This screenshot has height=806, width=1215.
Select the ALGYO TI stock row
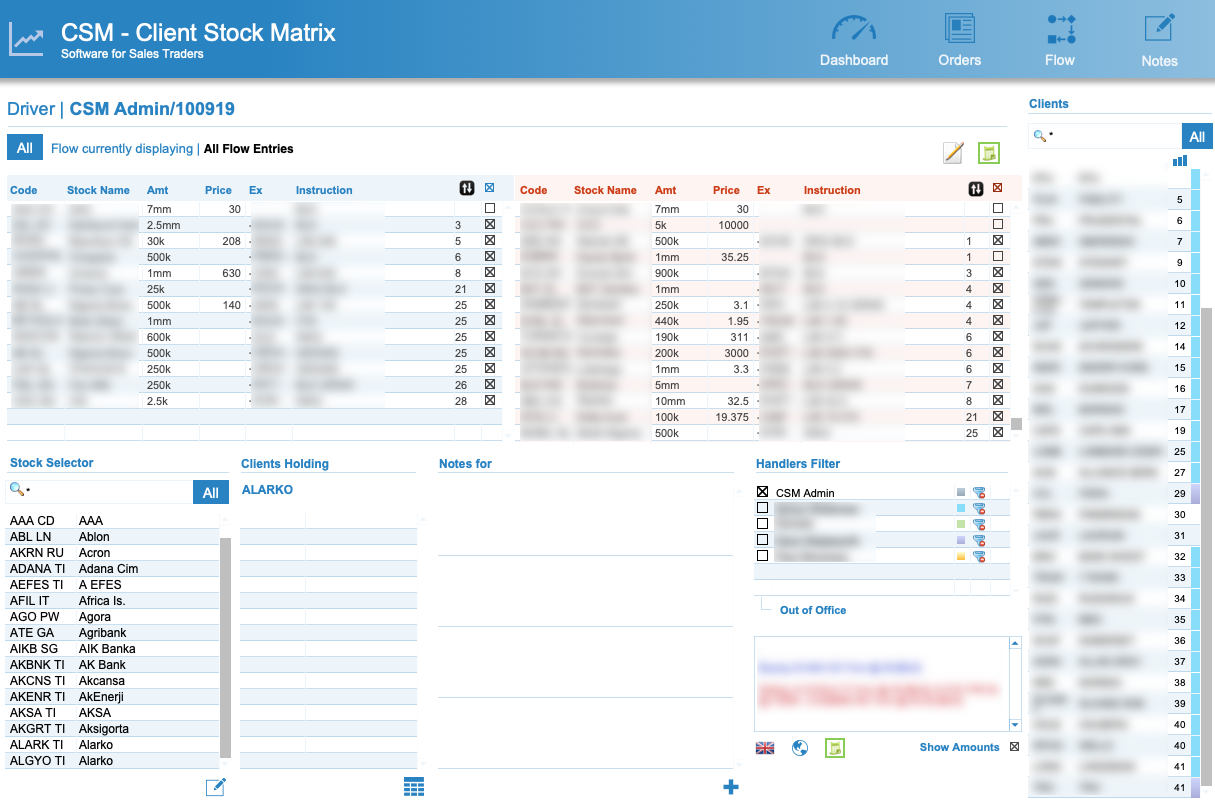point(112,761)
